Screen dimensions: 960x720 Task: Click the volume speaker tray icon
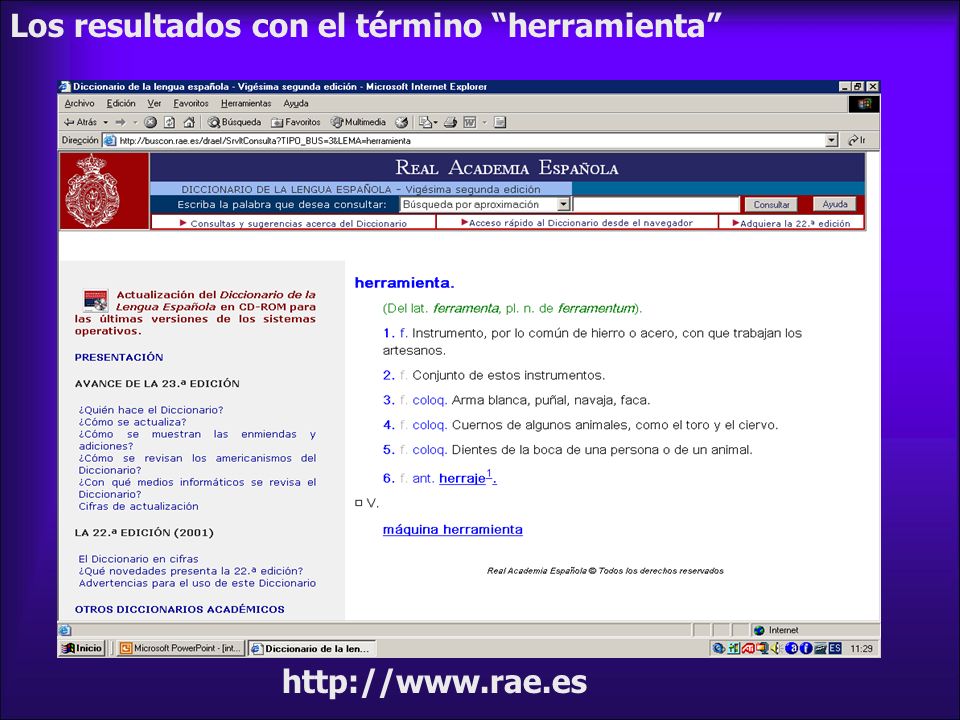(776, 648)
